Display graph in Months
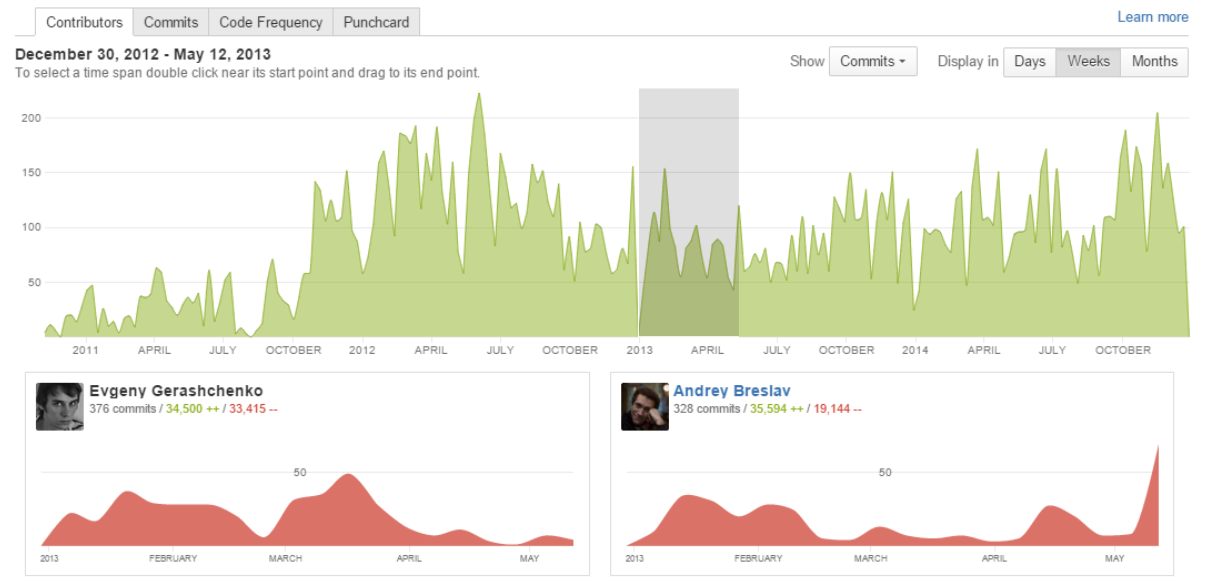 1154,61
